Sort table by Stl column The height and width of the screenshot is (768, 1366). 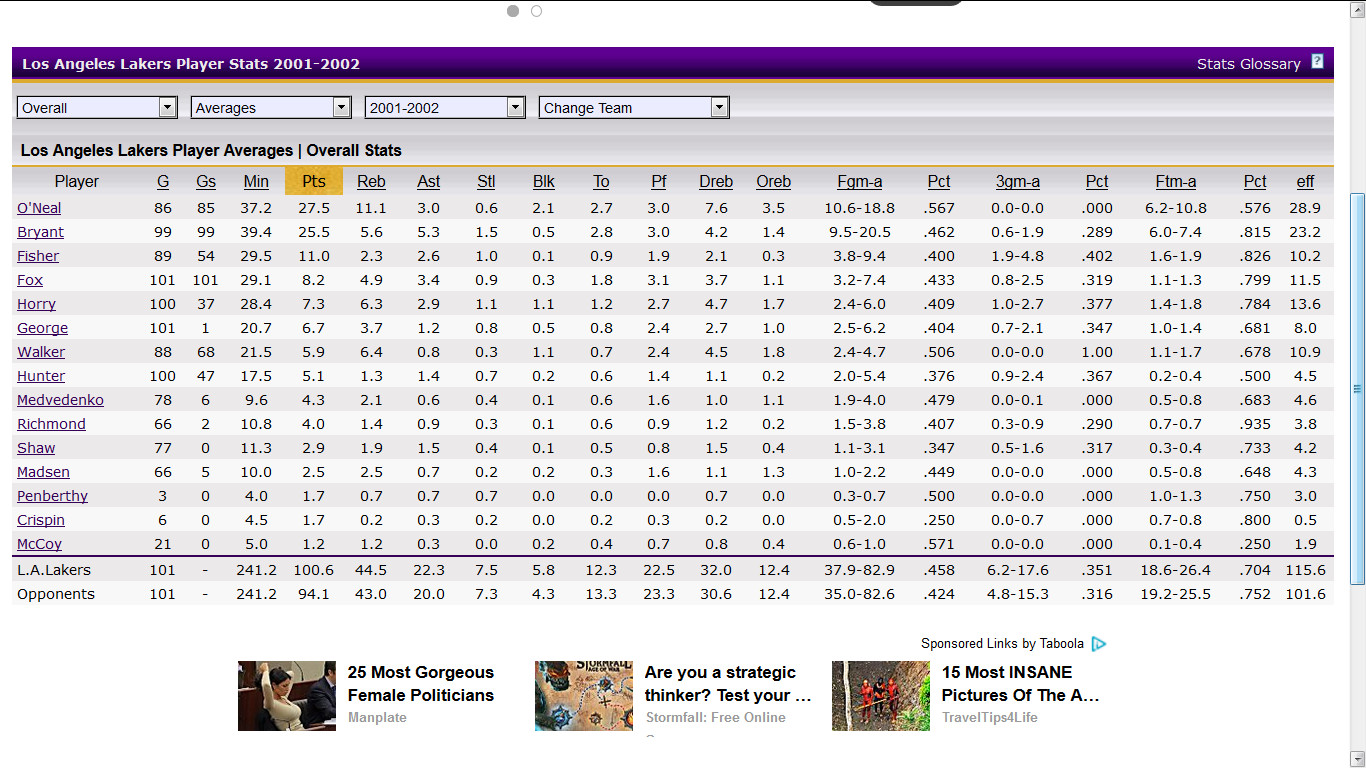[486, 181]
